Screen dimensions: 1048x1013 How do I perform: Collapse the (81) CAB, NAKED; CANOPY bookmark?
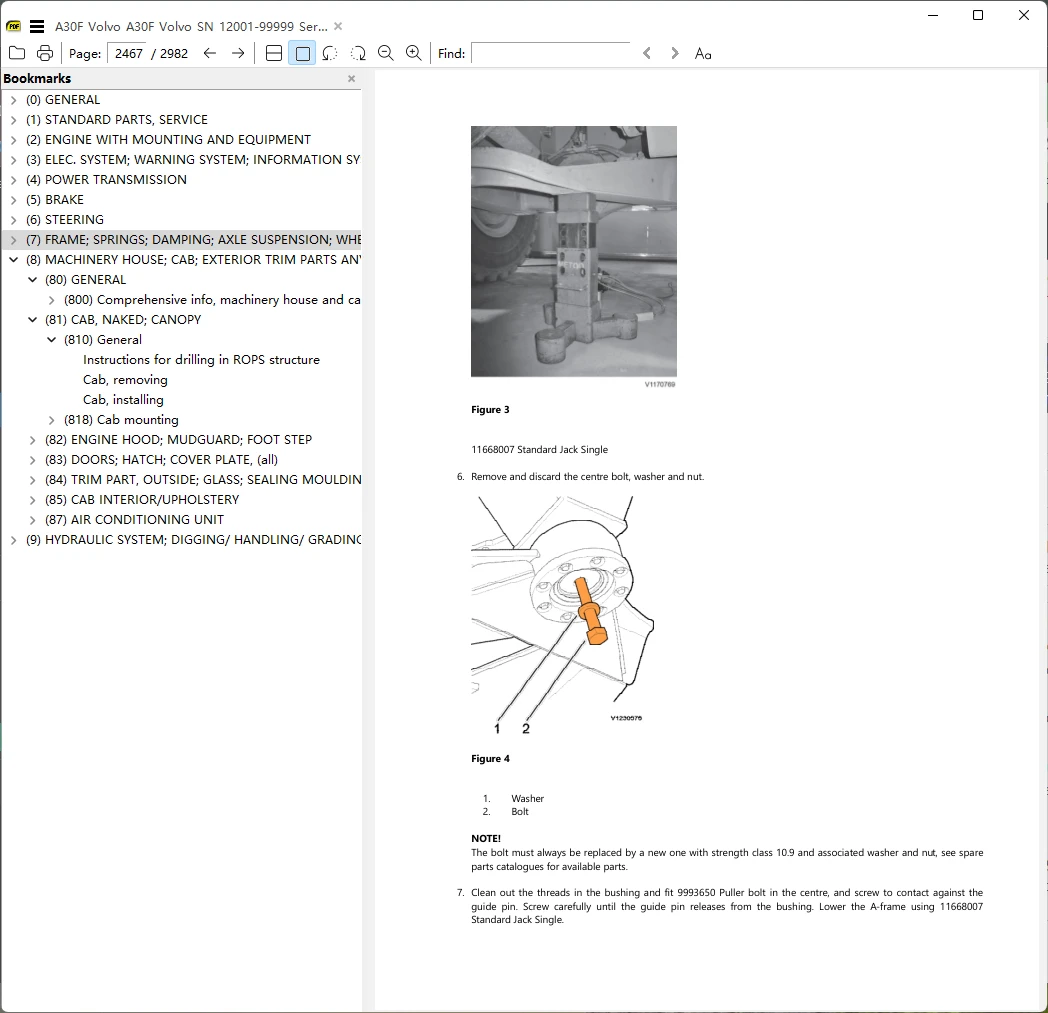point(33,320)
